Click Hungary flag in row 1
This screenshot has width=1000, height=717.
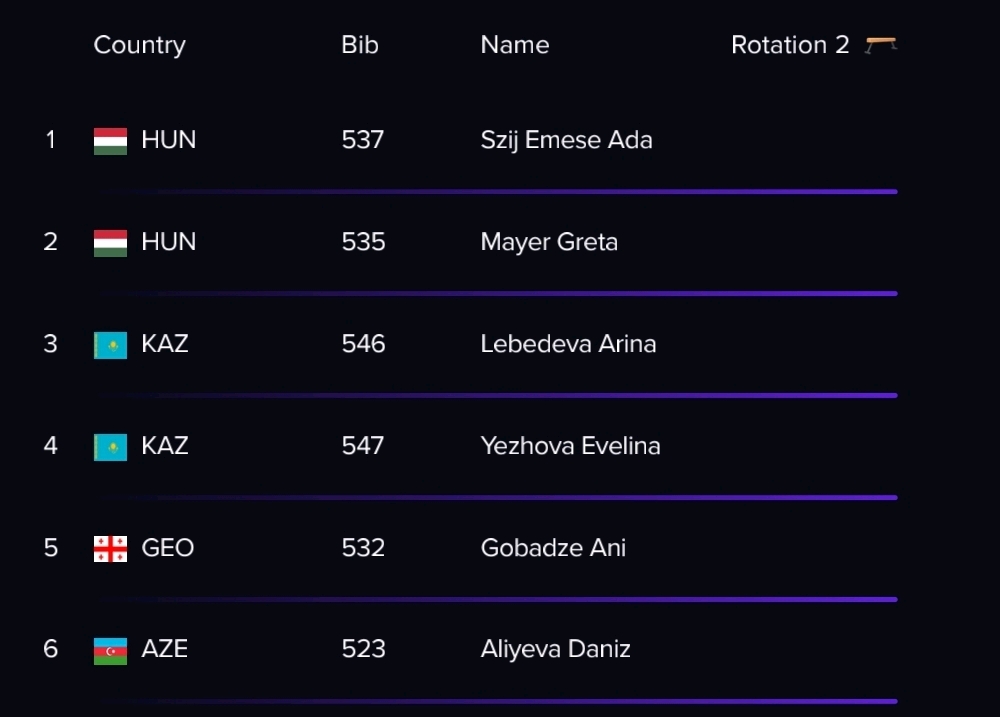click(x=110, y=141)
